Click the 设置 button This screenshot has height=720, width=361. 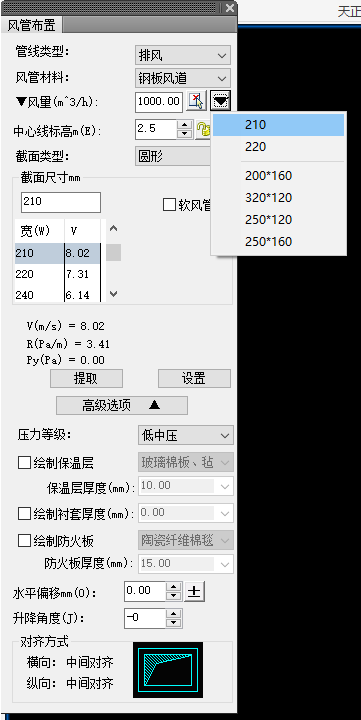pos(194,378)
